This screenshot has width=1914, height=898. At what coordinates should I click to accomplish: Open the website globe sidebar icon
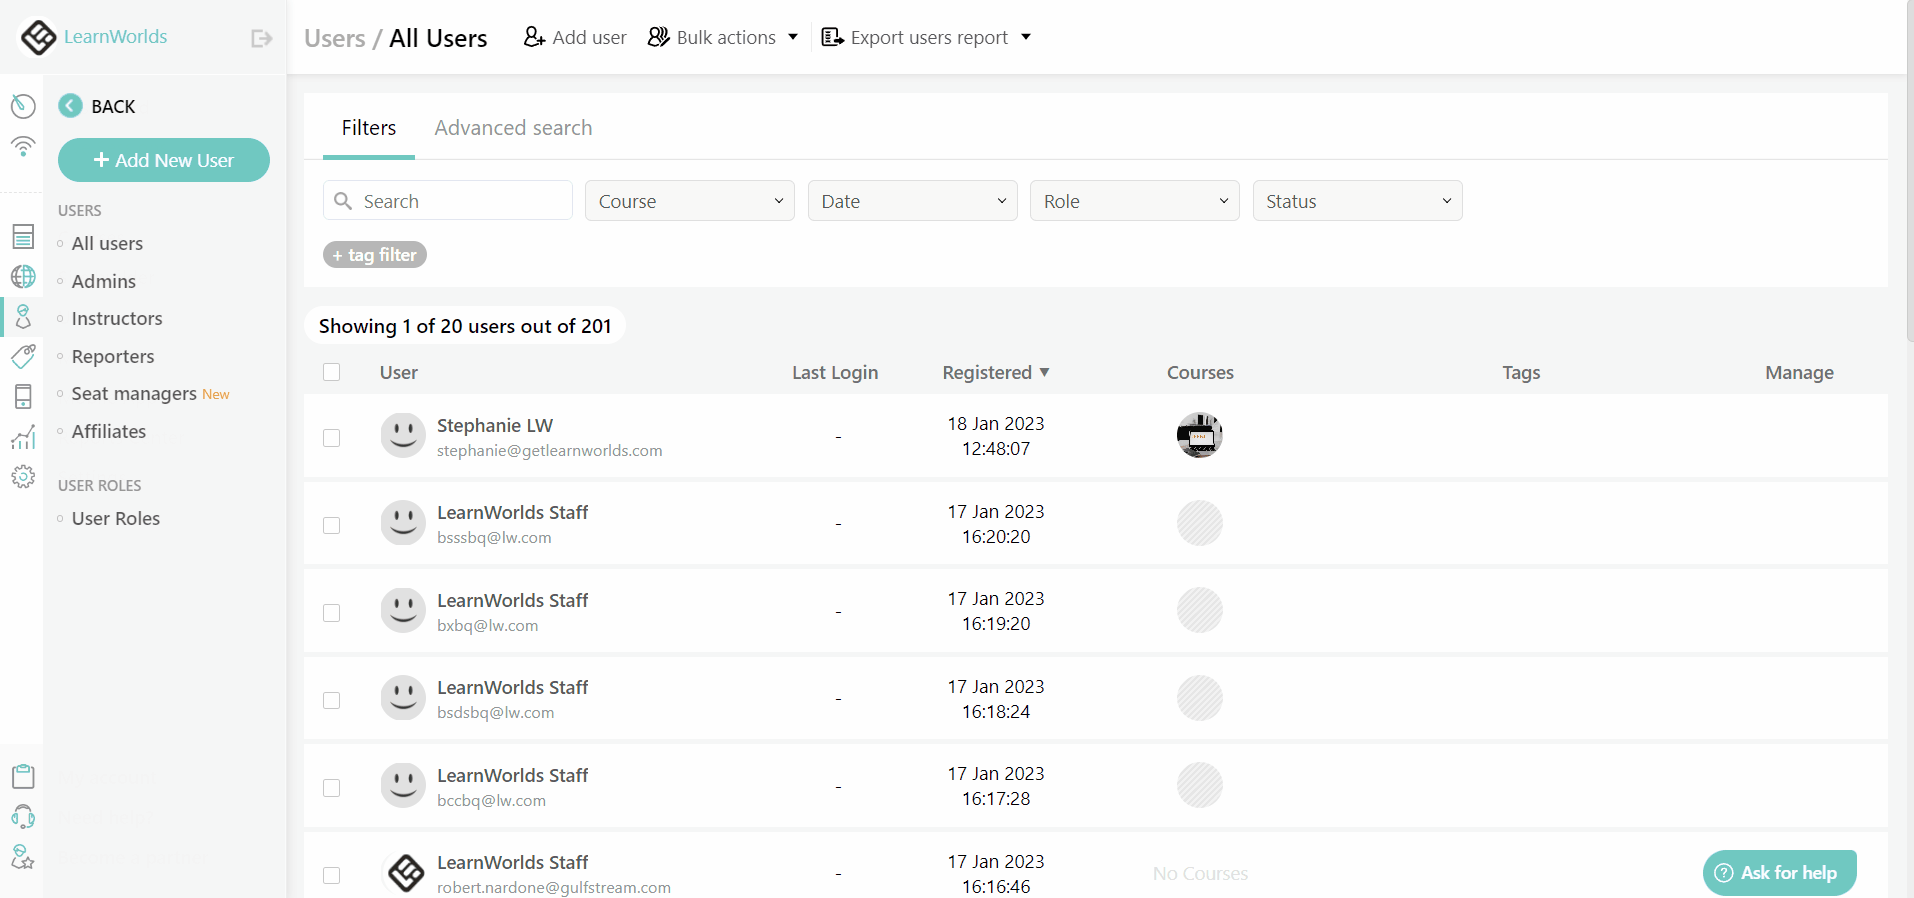(x=23, y=277)
